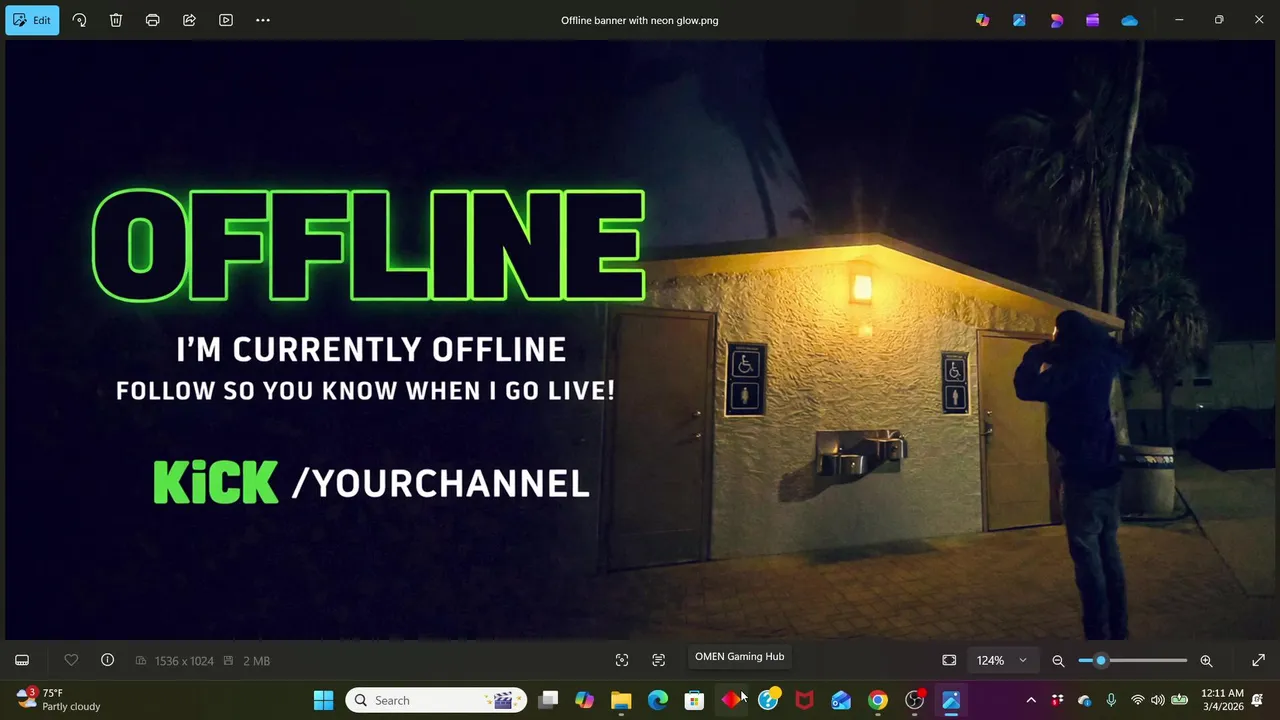Viewport: 1280px width, 720px height.
Task: Zoom in with the plus magnifier
Action: point(1206,660)
